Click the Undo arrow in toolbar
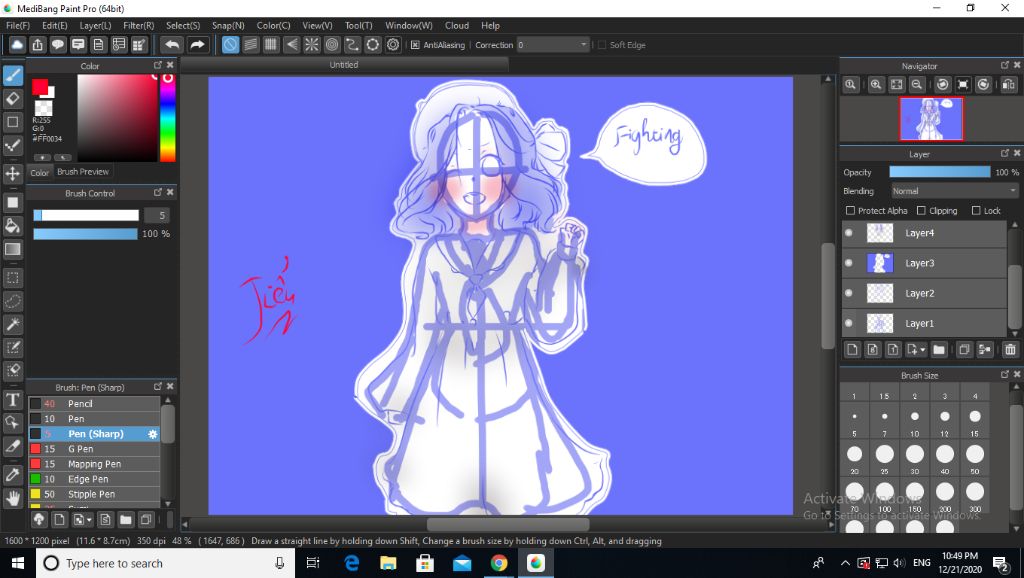This screenshot has height=578, width=1024. coord(172,44)
